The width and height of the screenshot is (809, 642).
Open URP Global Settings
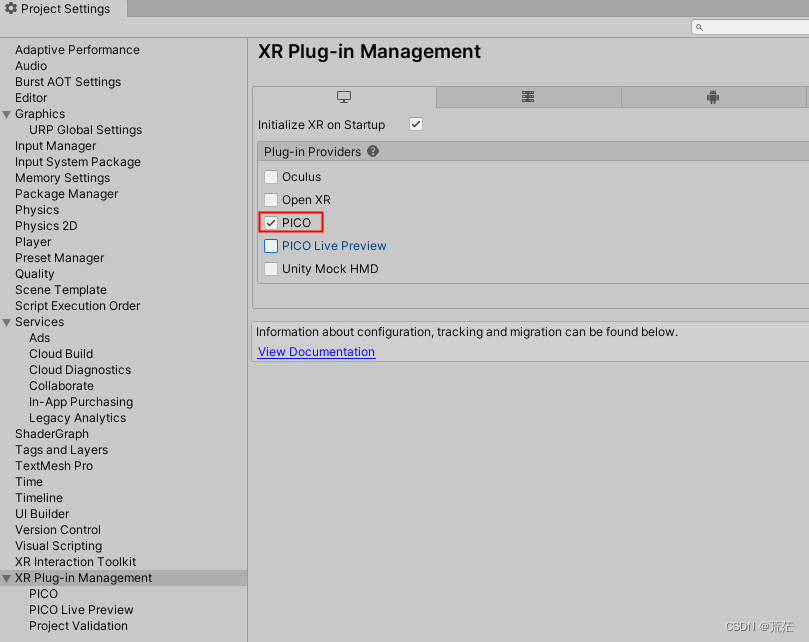click(x=86, y=130)
